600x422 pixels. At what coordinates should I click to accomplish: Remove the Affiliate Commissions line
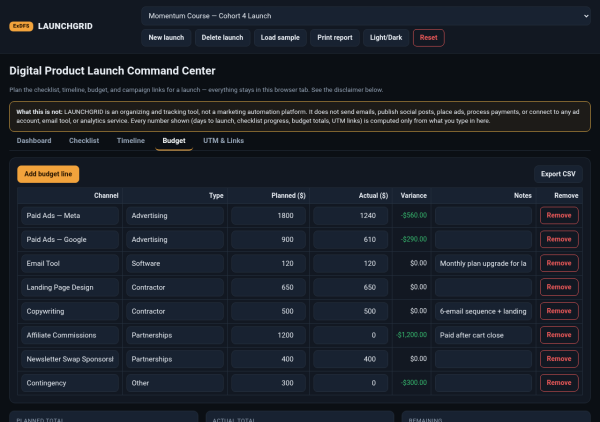tap(559, 335)
